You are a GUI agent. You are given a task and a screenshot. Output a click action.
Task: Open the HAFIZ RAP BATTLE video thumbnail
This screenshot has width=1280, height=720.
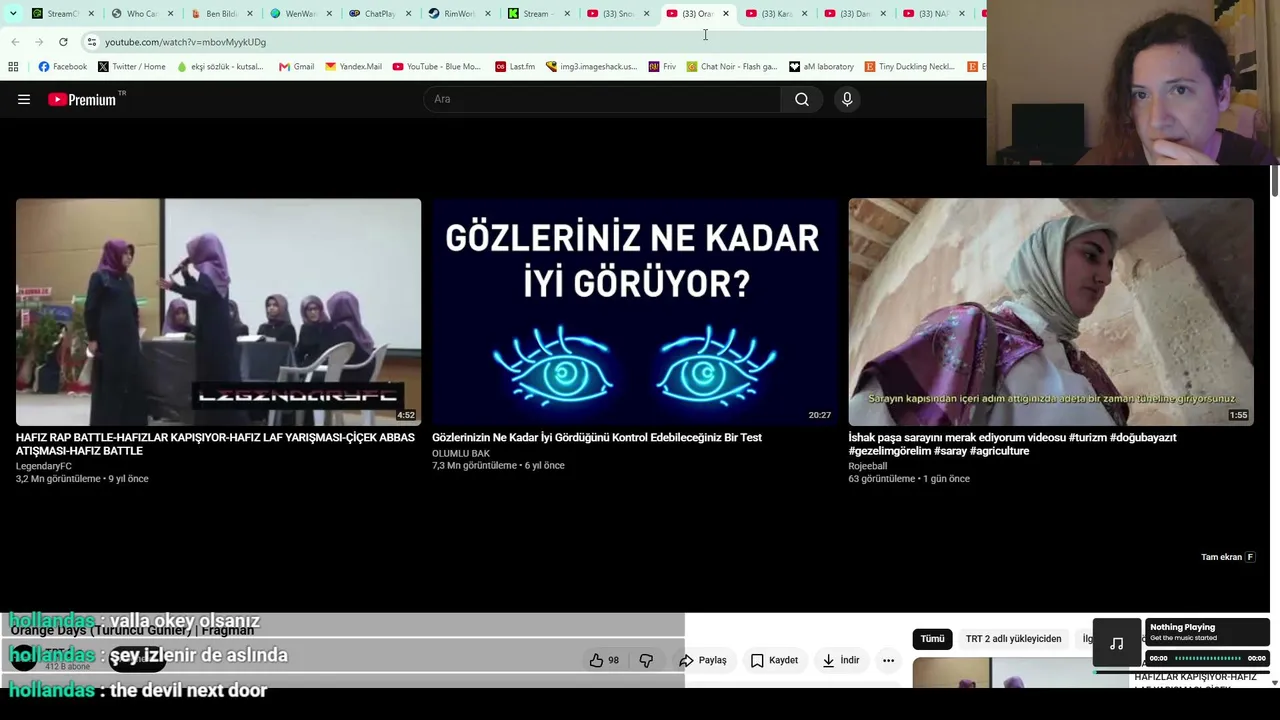tap(218, 312)
